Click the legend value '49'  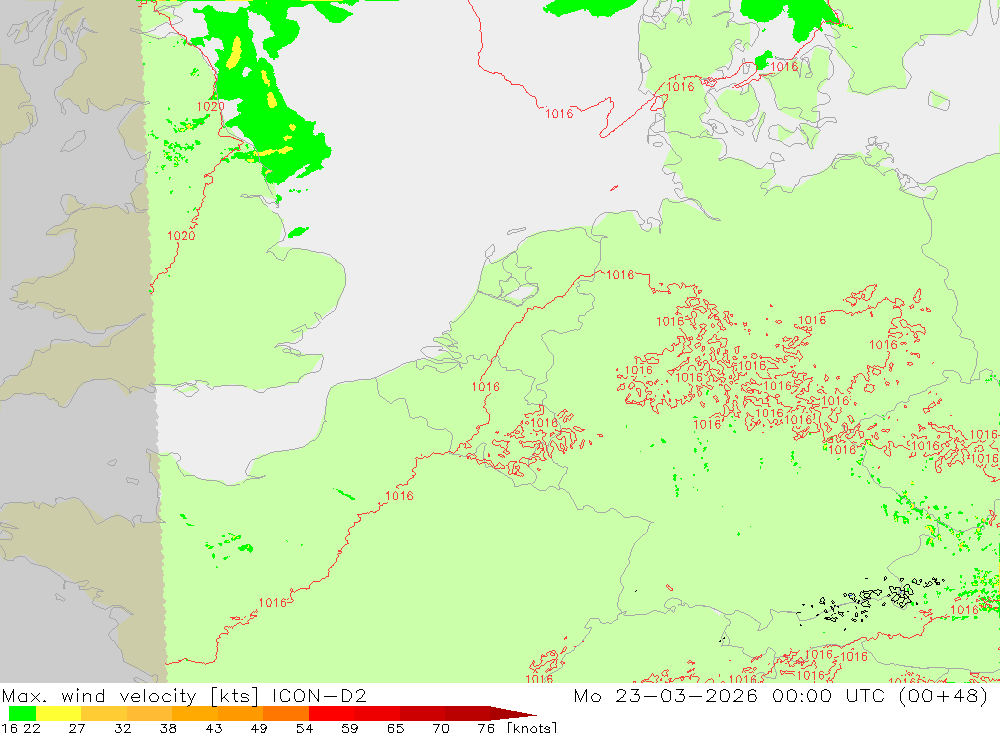coord(259,728)
